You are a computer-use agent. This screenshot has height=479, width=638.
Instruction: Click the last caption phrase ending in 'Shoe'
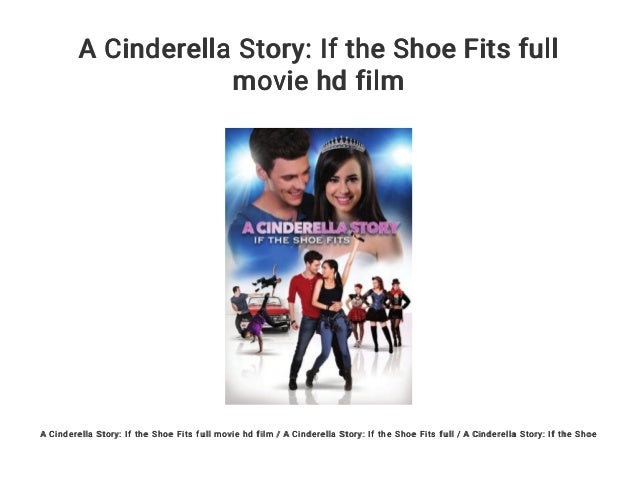[530, 434]
